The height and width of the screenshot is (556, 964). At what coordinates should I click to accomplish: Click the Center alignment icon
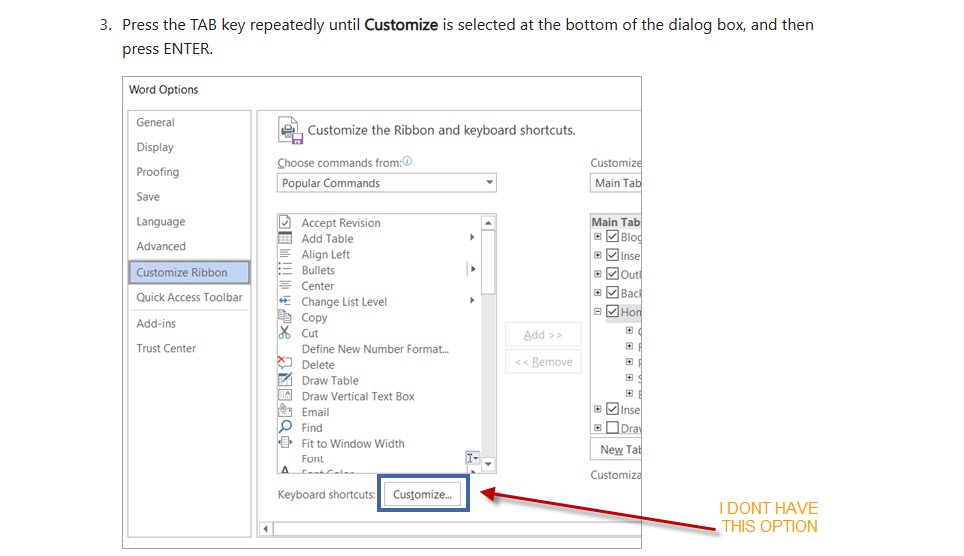click(285, 285)
